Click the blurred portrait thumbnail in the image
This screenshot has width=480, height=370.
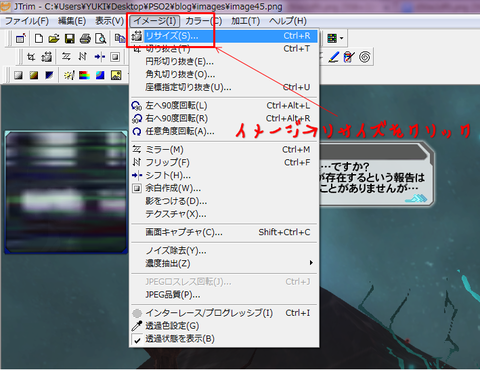click(x=66, y=192)
